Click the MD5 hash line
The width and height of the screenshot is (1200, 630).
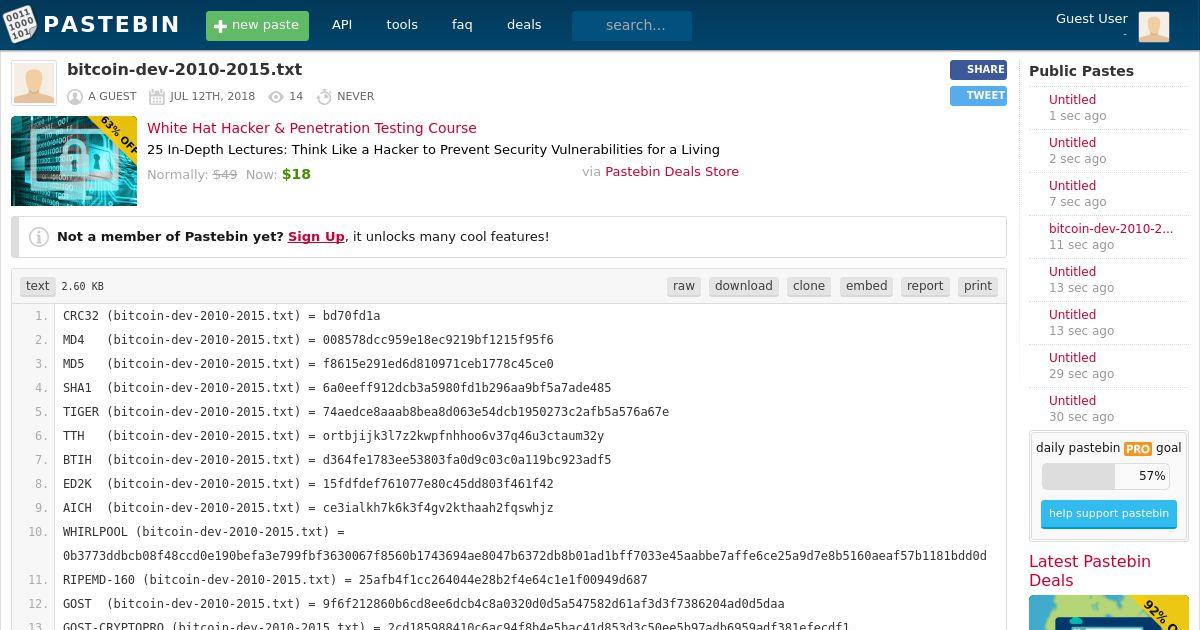308,364
